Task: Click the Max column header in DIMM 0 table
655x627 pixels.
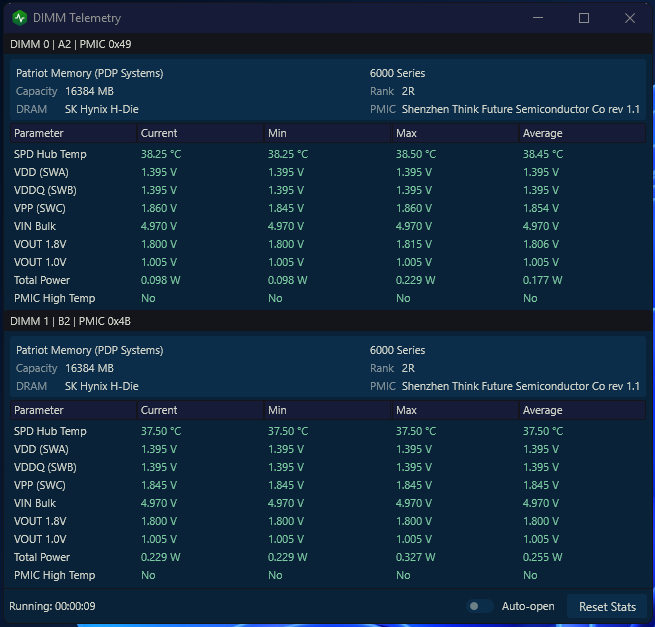Action: click(455, 133)
